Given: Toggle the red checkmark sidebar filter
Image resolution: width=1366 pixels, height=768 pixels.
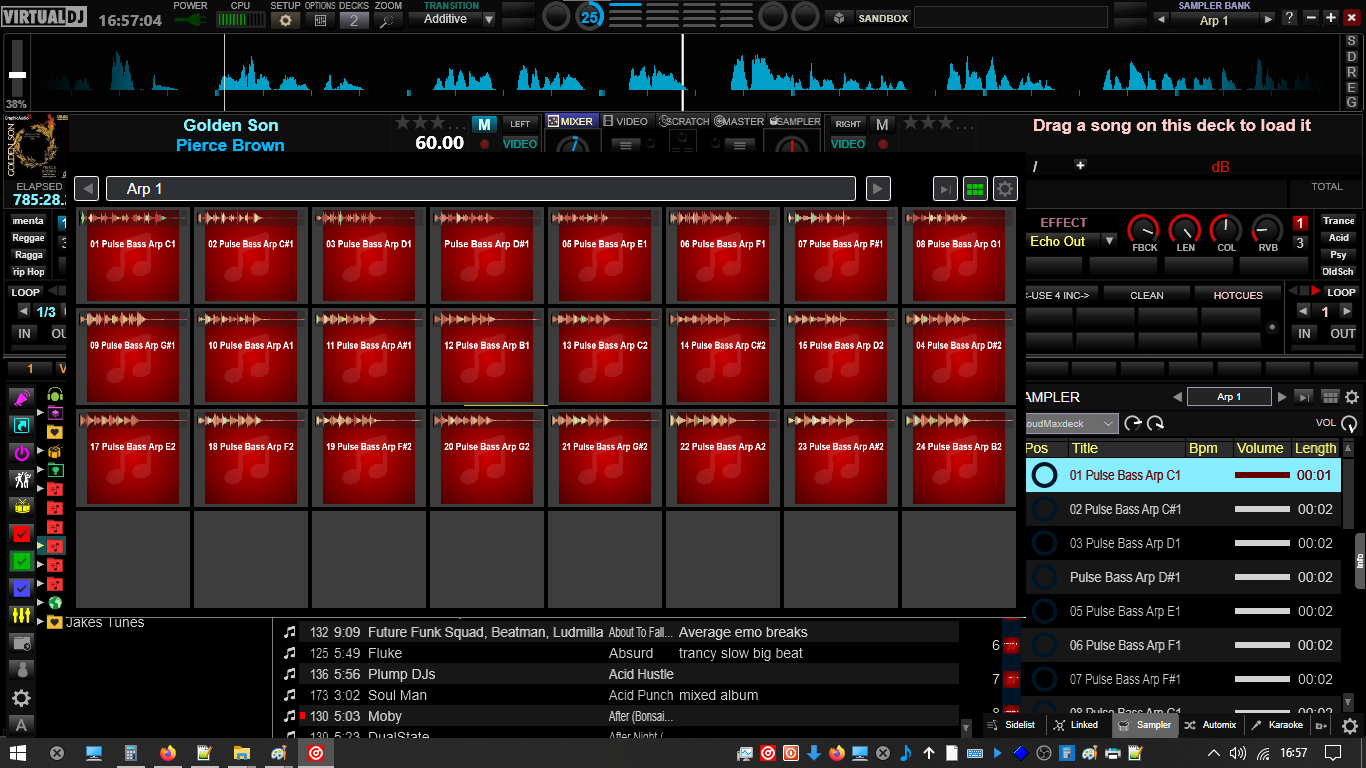Looking at the screenshot, I should coord(21,534).
